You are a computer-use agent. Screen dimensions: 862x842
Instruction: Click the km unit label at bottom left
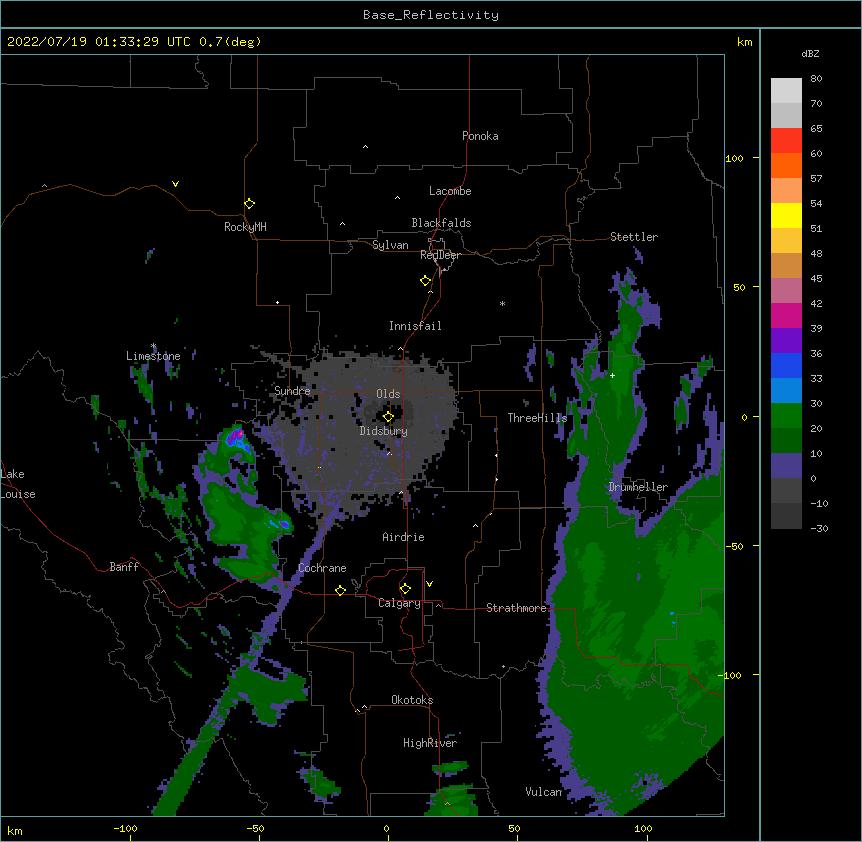[15, 831]
